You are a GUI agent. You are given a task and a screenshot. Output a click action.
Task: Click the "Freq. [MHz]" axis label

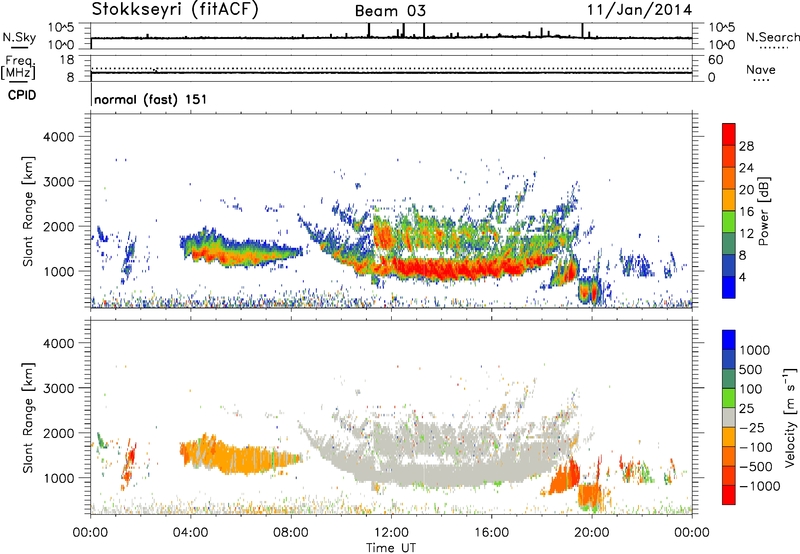[x=18, y=68]
